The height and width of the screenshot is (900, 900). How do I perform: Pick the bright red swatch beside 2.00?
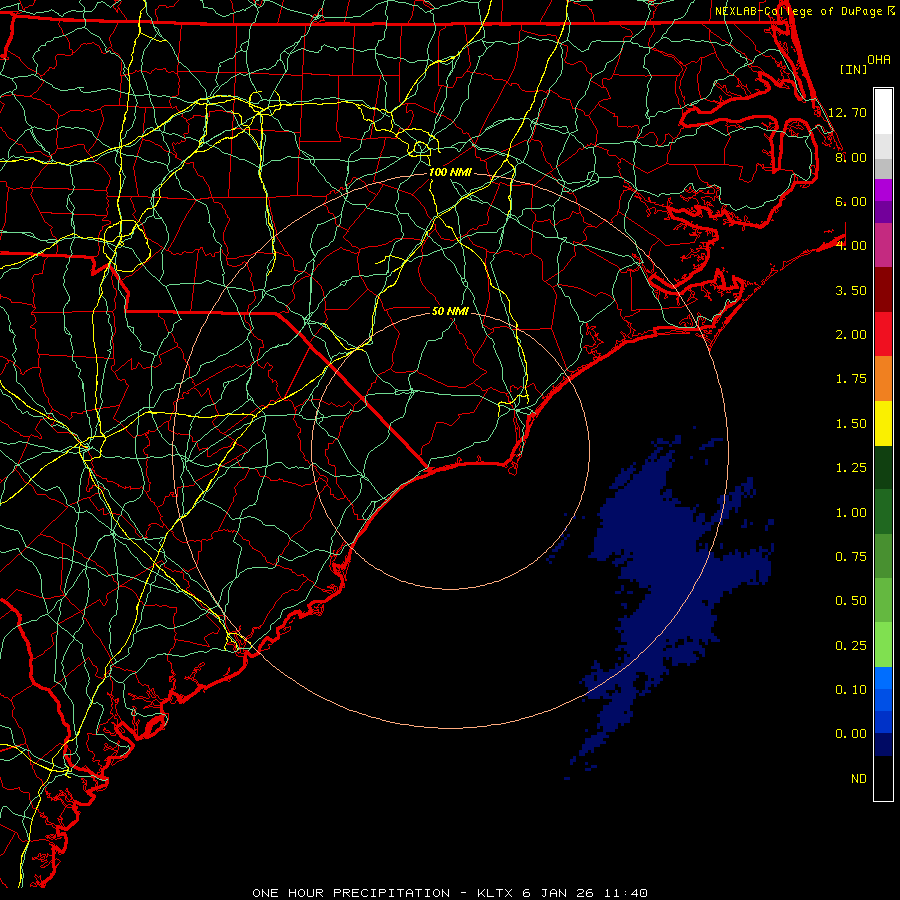pyautogui.click(x=883, y=334)
